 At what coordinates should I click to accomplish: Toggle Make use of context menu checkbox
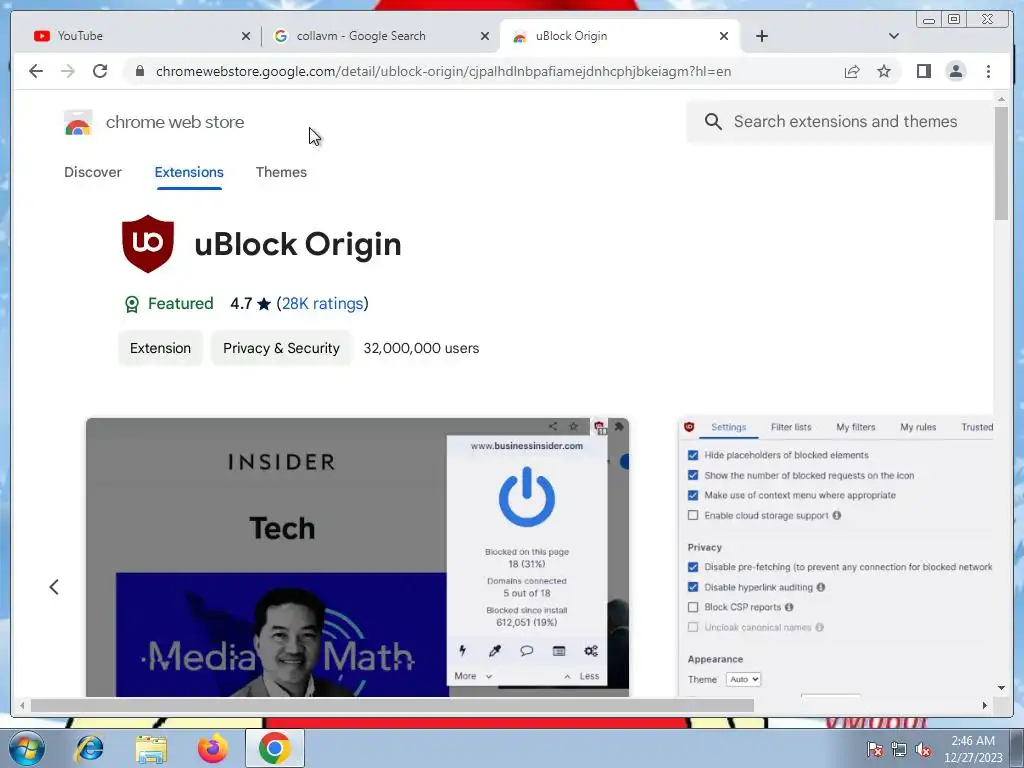coord(693,496)
